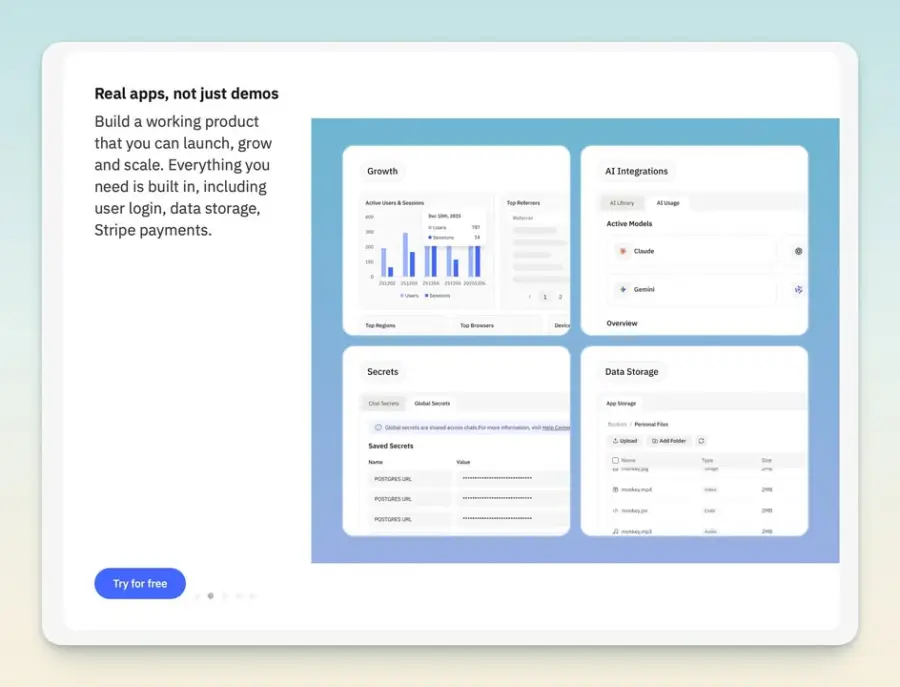900x687 pixels.
Task: Click the previous page arrow in Top Referrers
Action: pyautogui.click(x=529, y=297)
